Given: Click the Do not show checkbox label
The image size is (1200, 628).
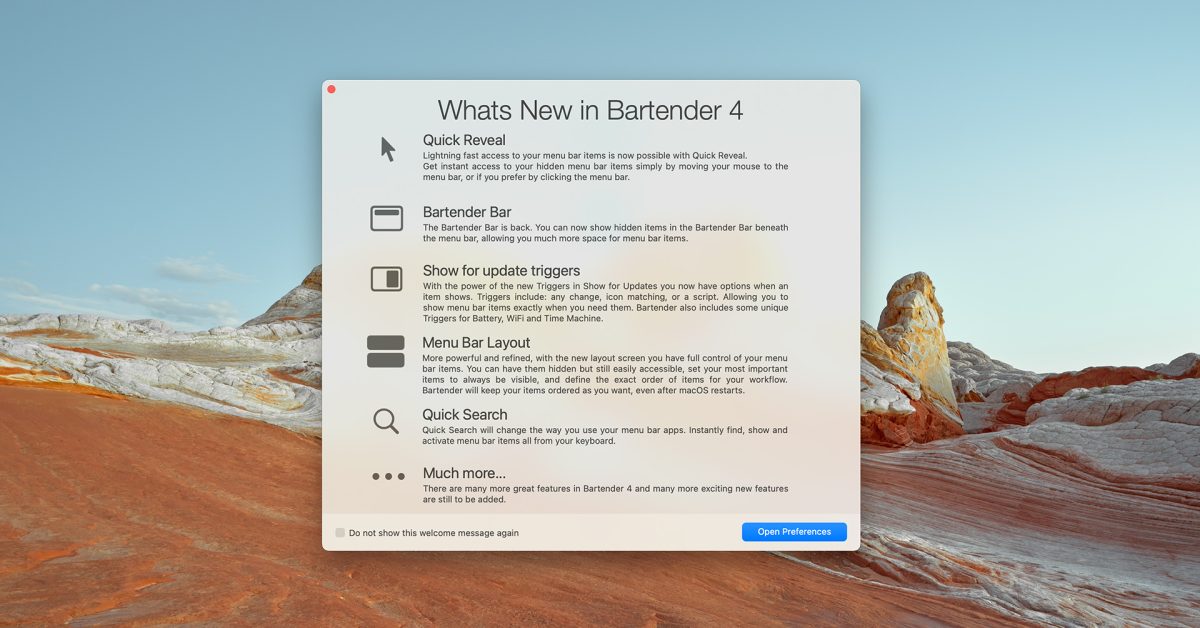Looking at the screenshot, I should pos(430,533).
